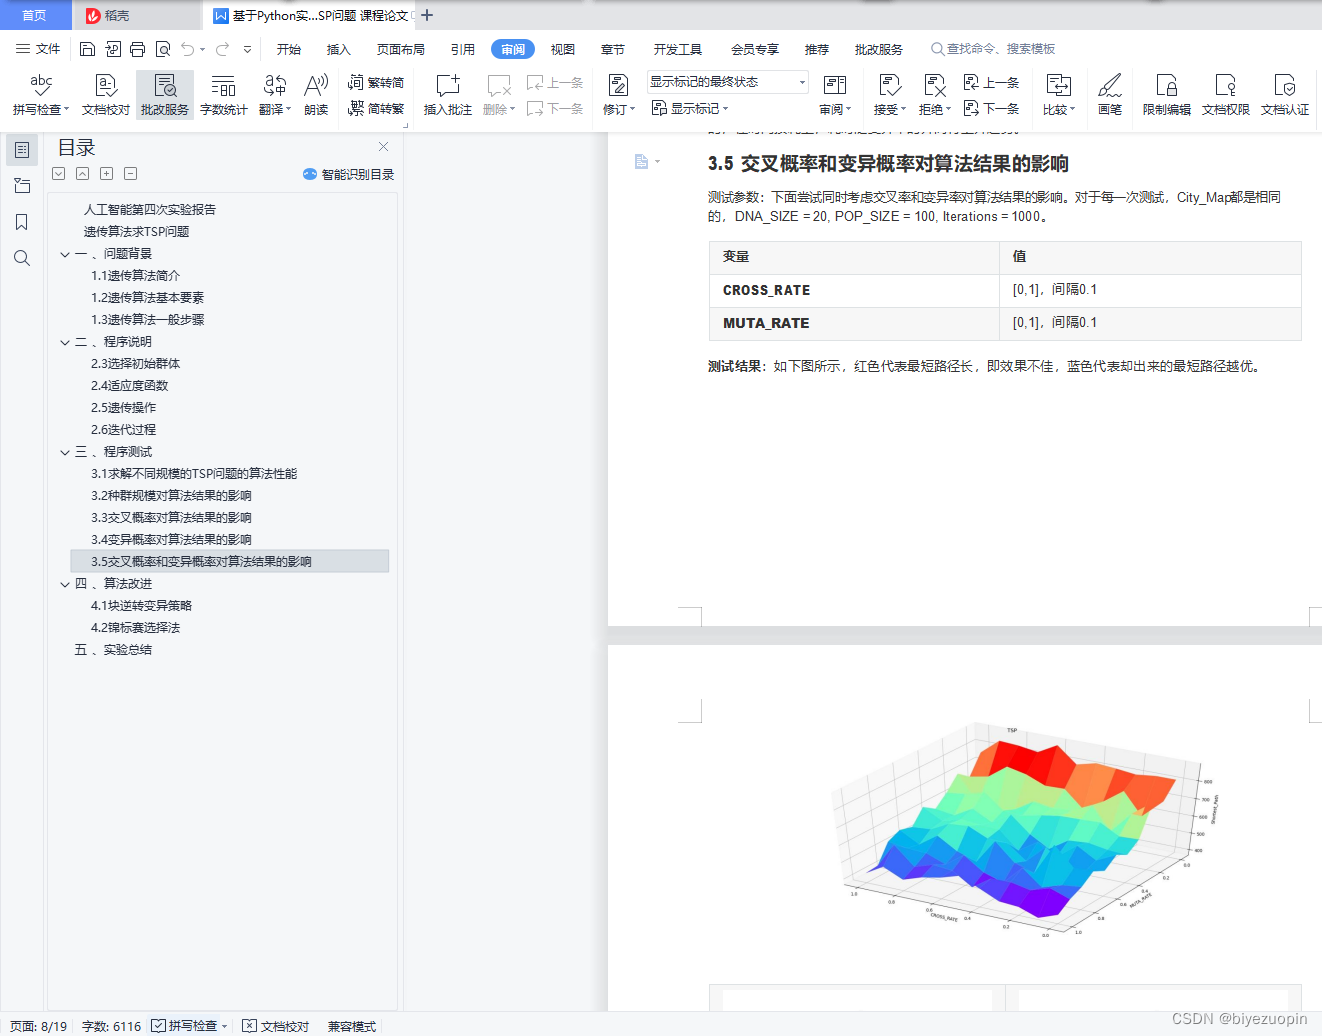Start 朗读 read aloud

pos(316,95)
